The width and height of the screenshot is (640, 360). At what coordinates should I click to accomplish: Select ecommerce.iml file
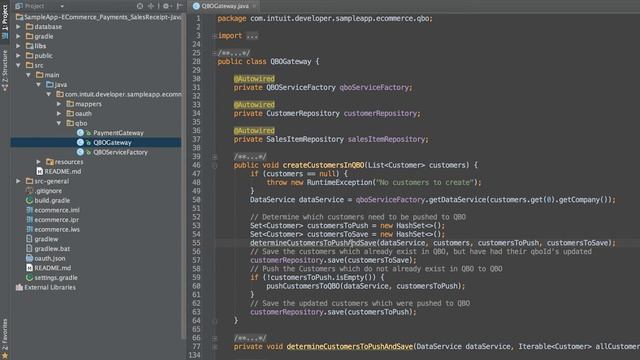(x=57, y=210)
